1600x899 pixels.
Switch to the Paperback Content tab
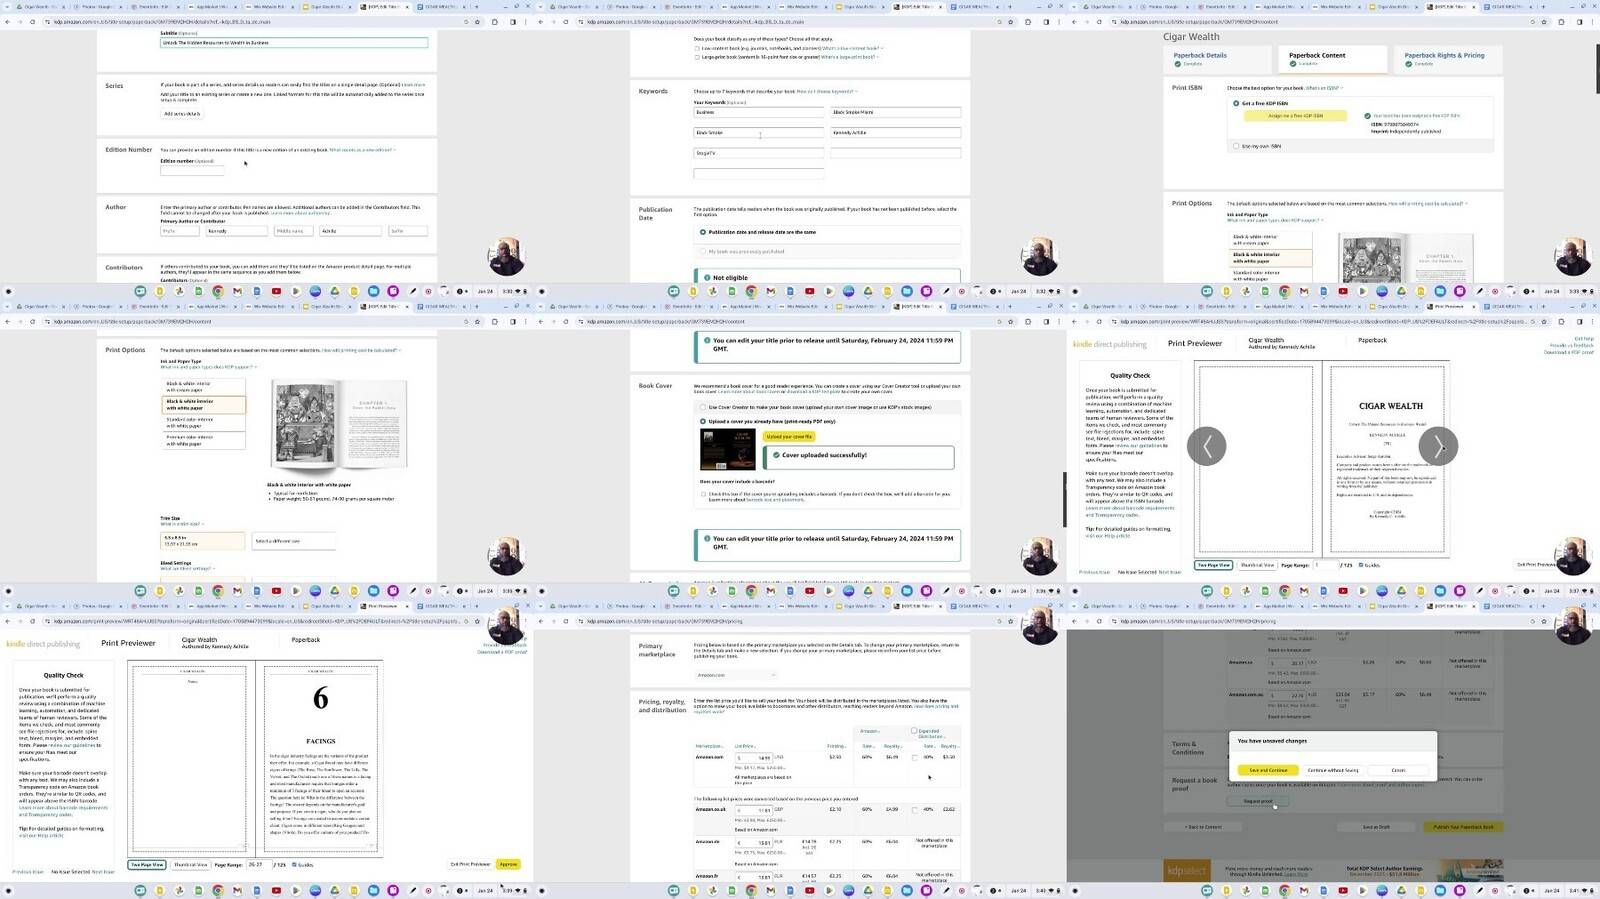click(1332, 59)
